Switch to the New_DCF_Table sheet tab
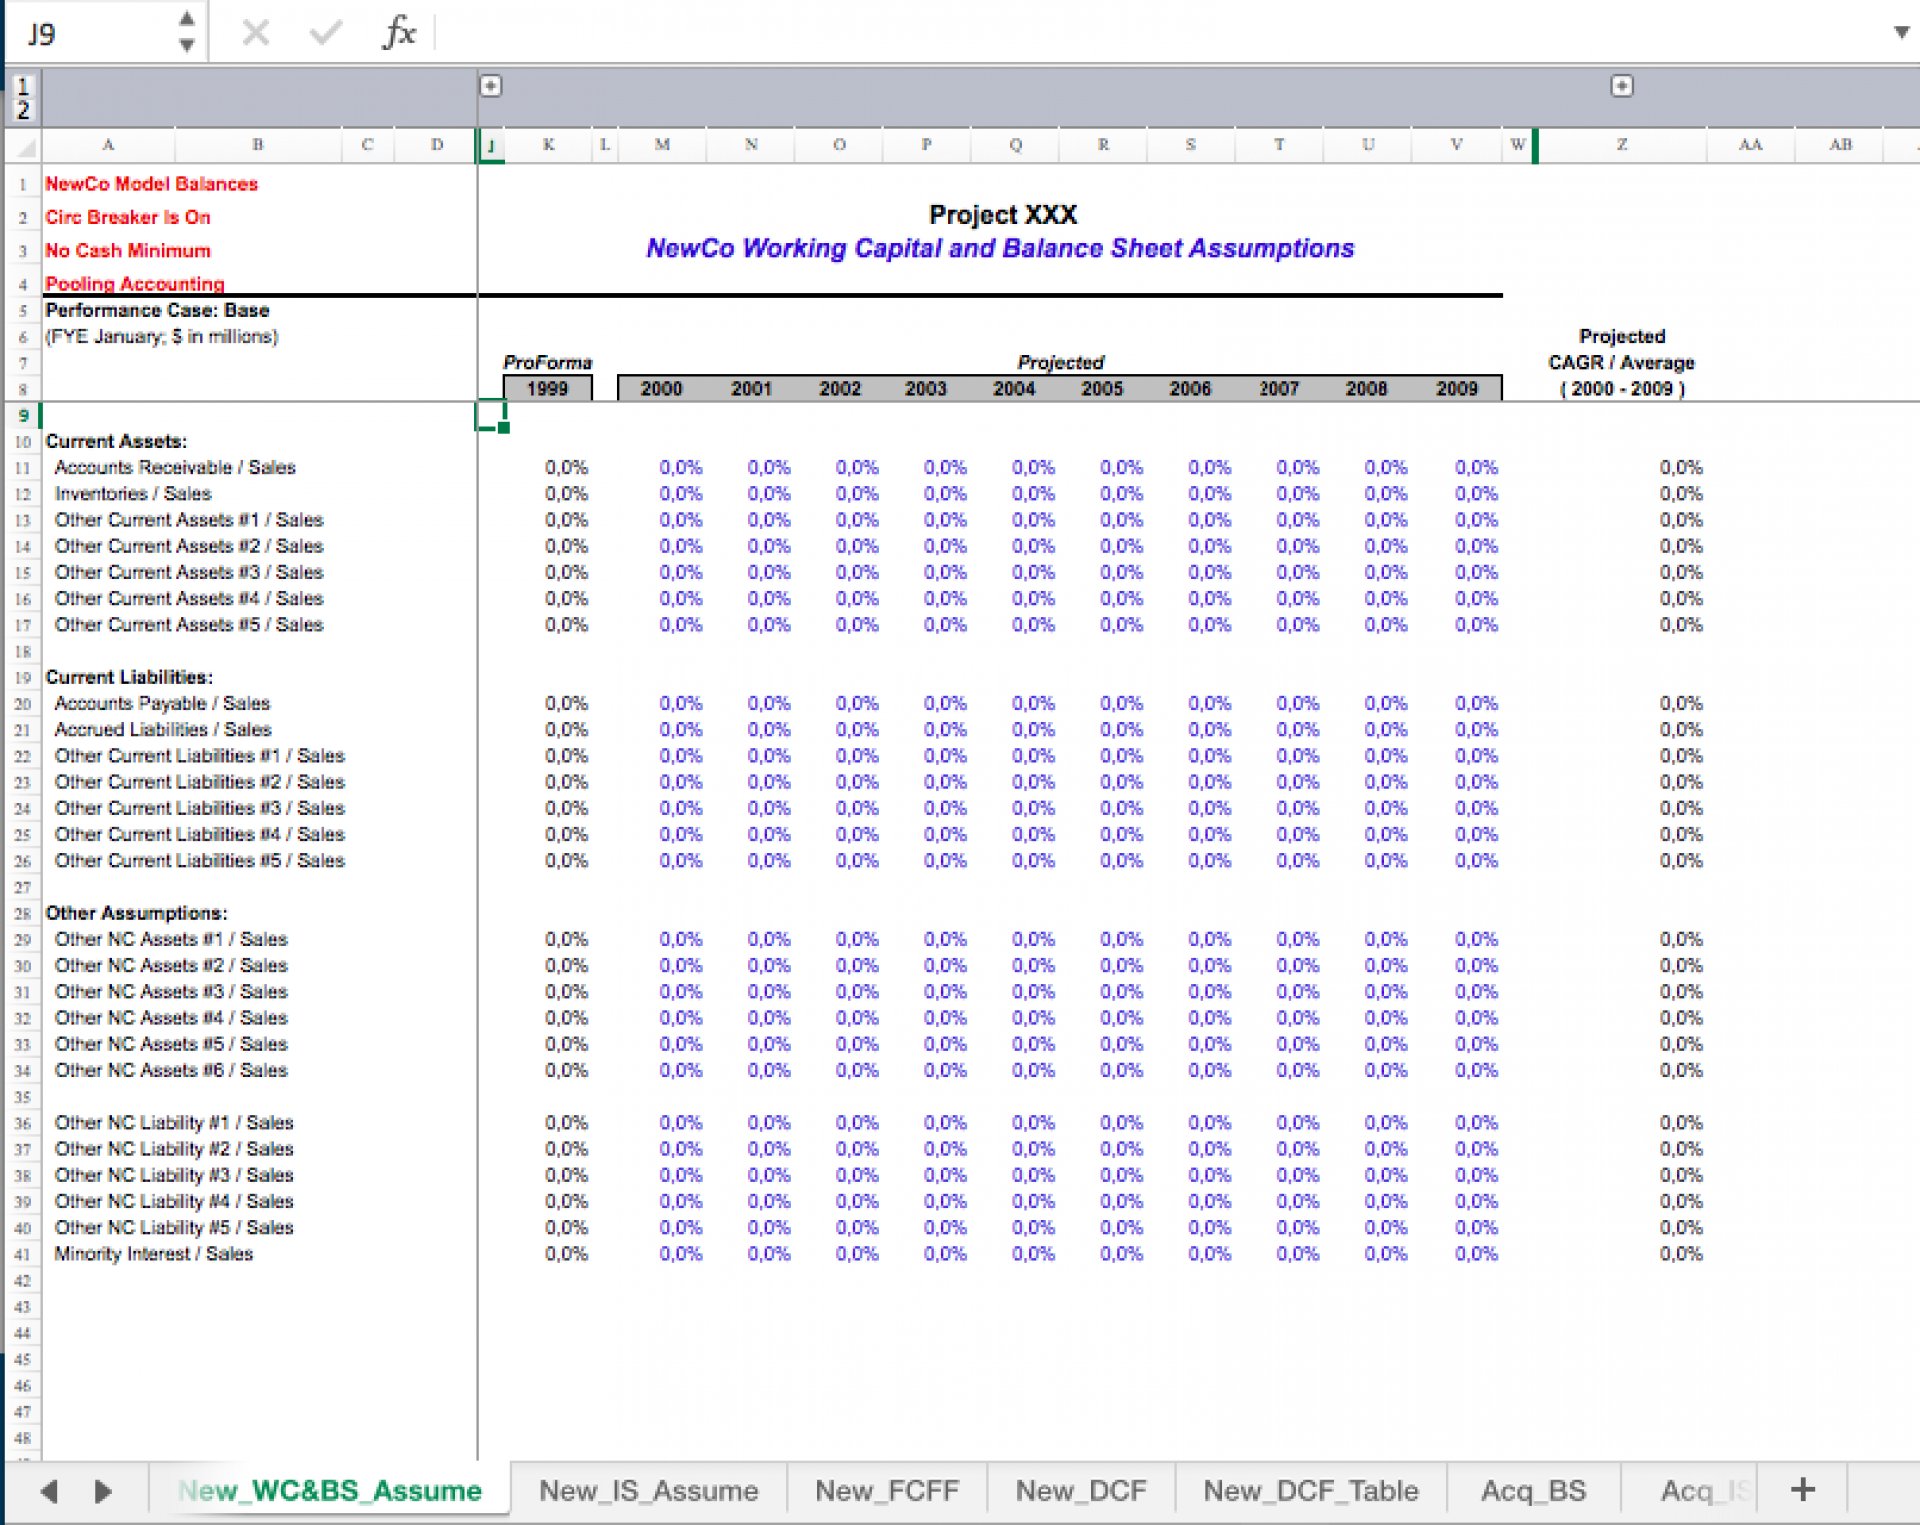Image resolution: width=1920 pixels, height=1525 pixels. click(1310, 1490)
